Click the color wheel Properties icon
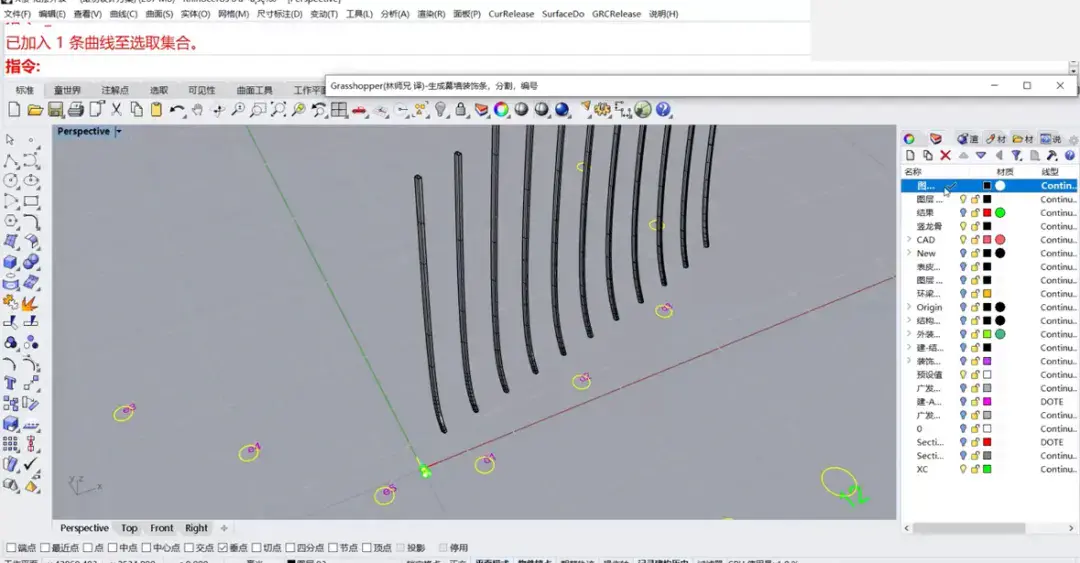This screenshot has width=1080, height=563. tap(501, 110)
